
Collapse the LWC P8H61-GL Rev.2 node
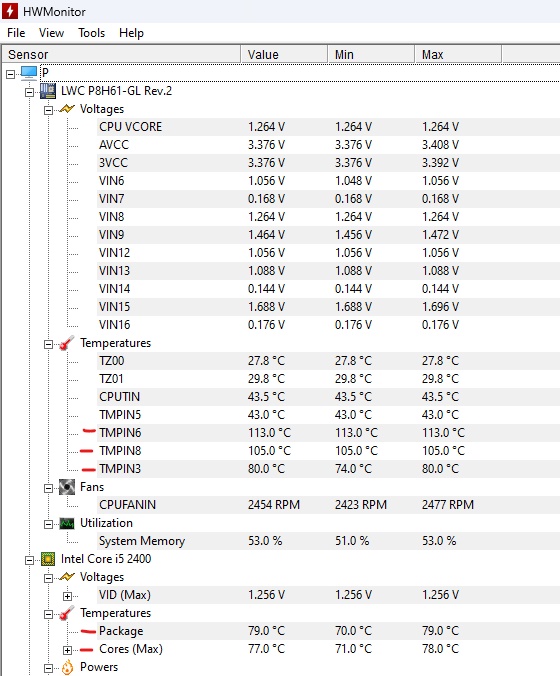pyautogui.click(x=29, y=92)
